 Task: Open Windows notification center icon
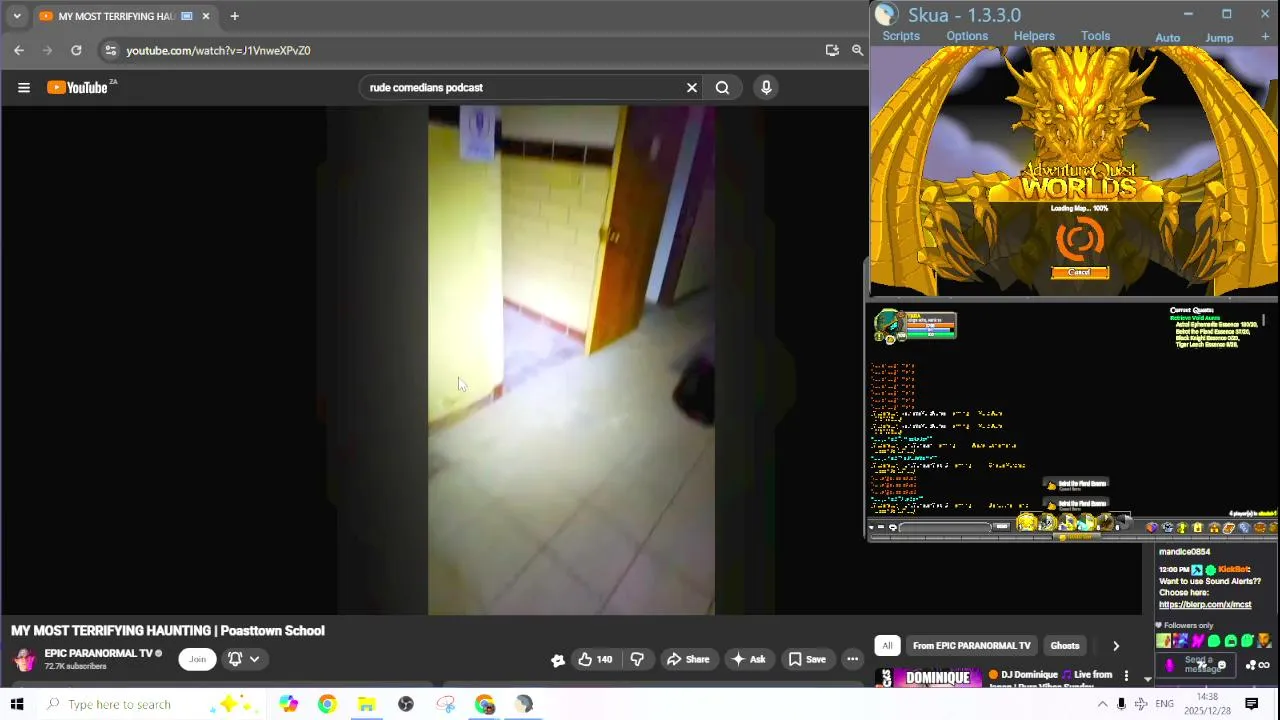tap(1252, 704)
